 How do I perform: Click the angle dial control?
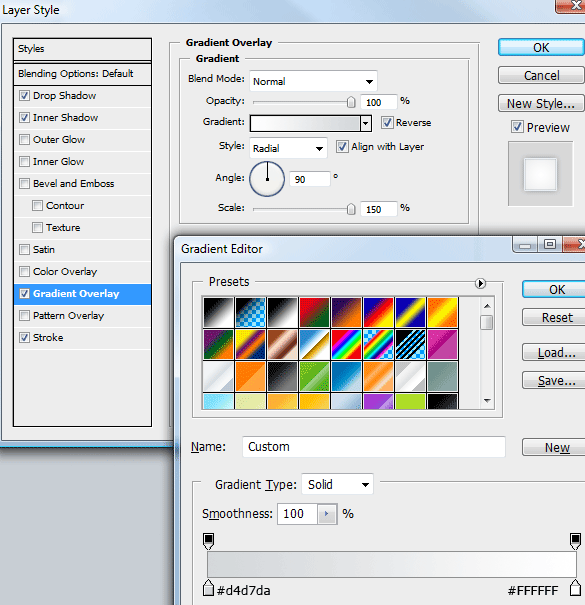[267, 179]
